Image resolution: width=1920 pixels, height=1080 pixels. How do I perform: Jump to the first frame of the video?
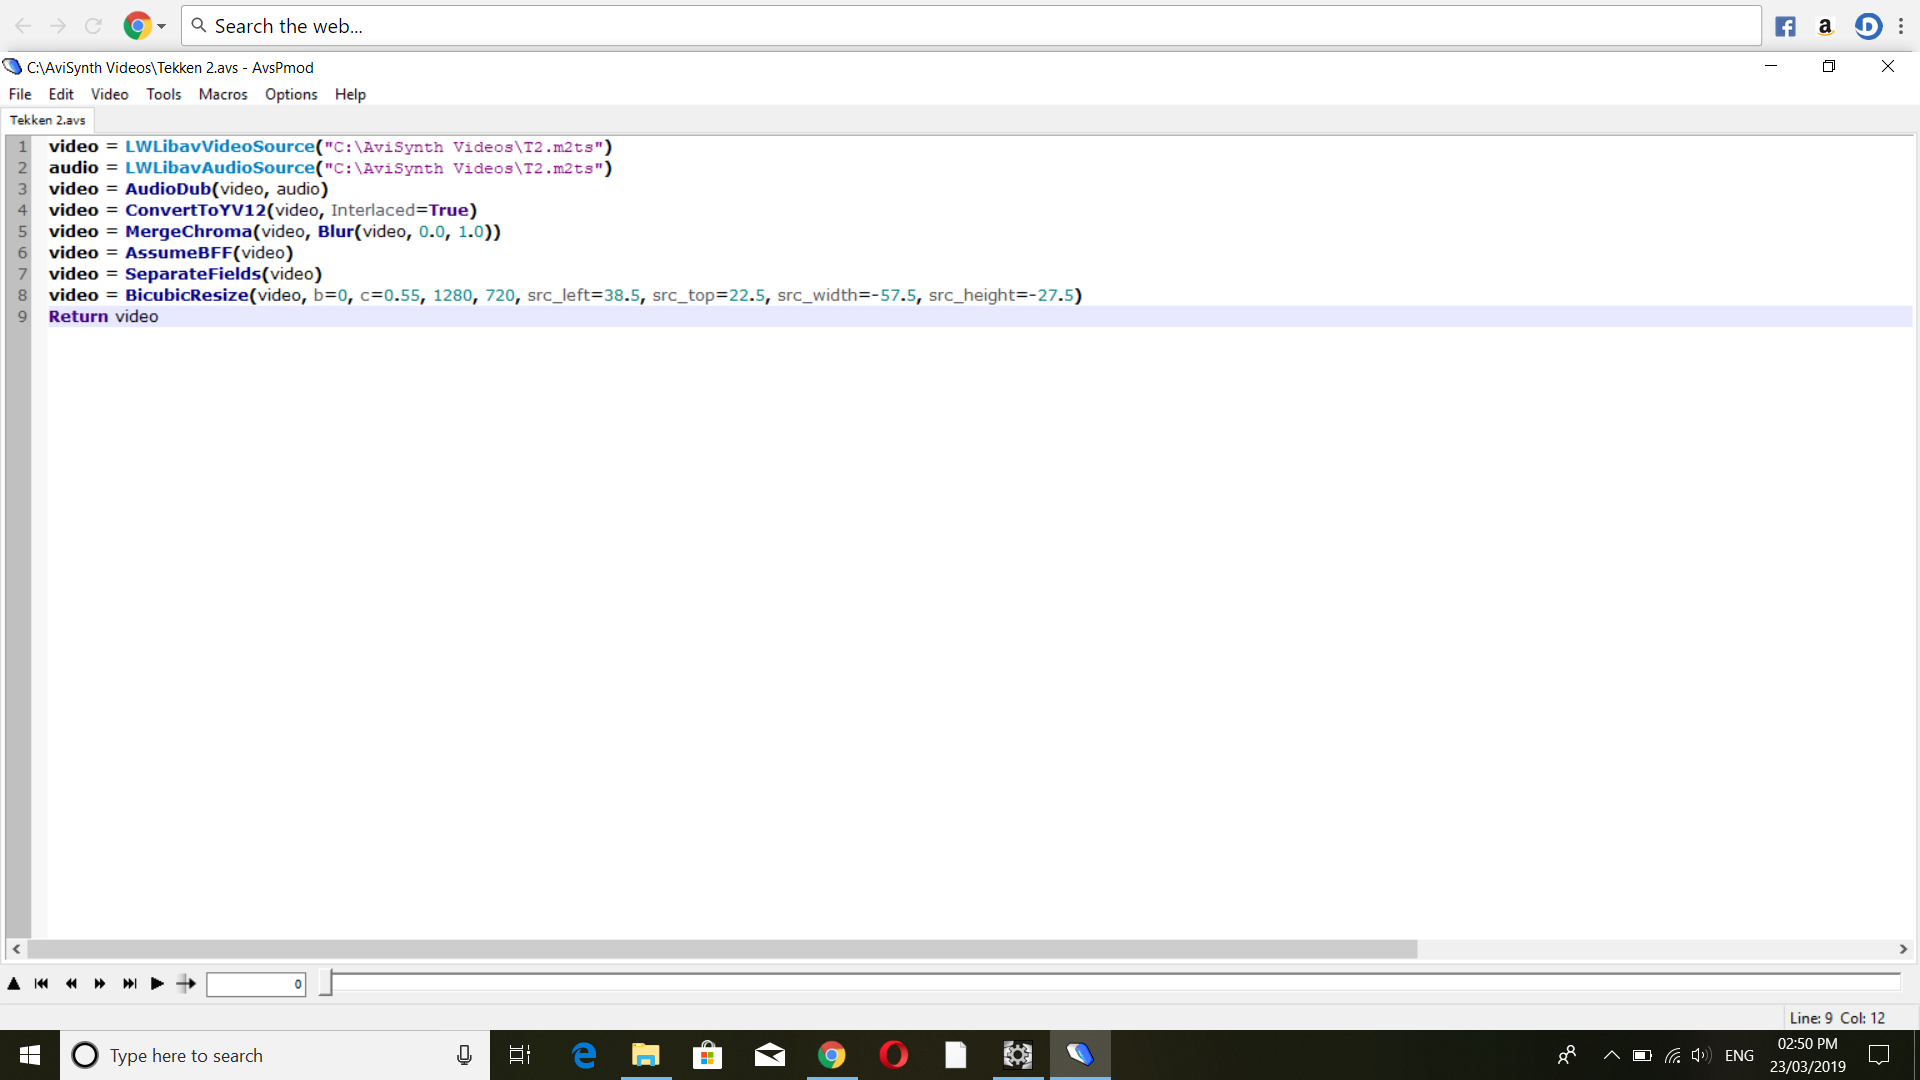pos(41,984)
